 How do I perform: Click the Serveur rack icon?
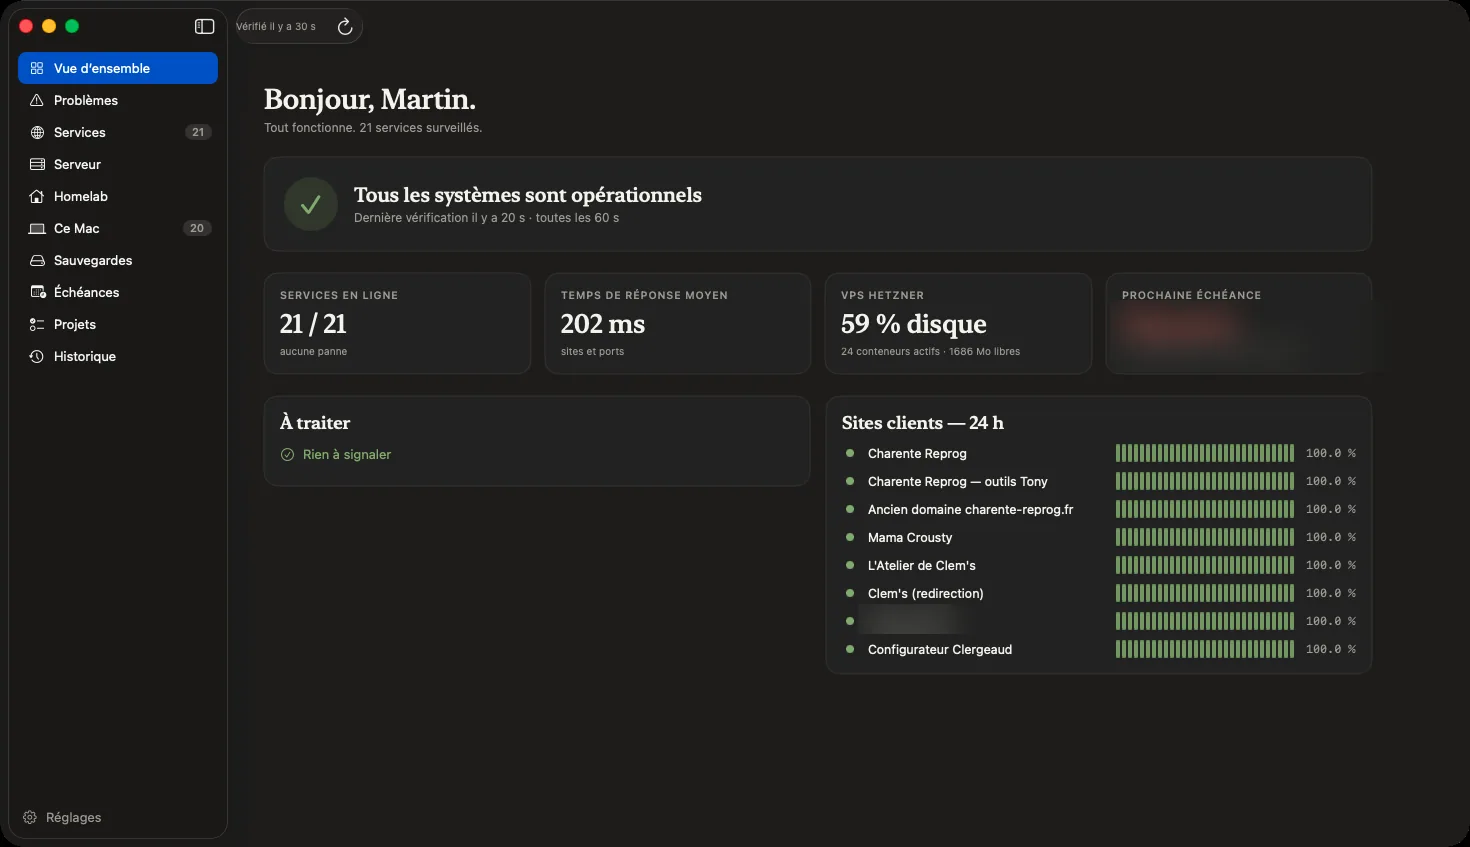point(37,164)
